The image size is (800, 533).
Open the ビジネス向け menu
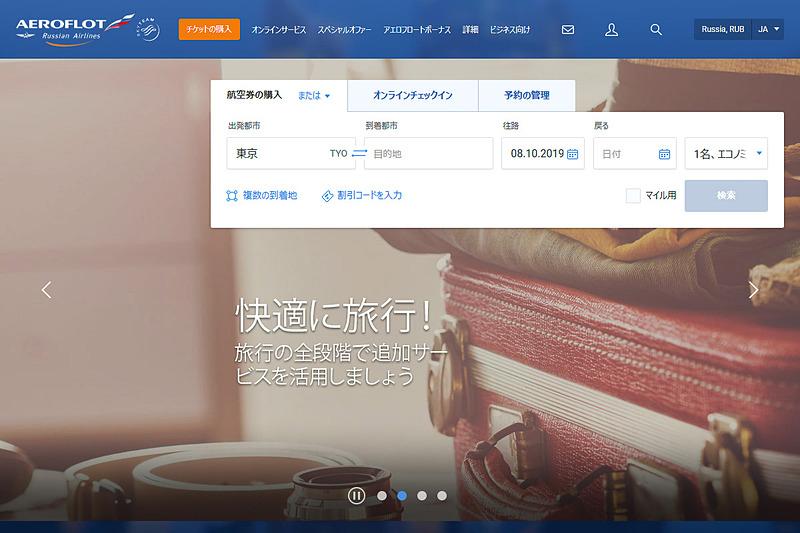coord(510,30)
